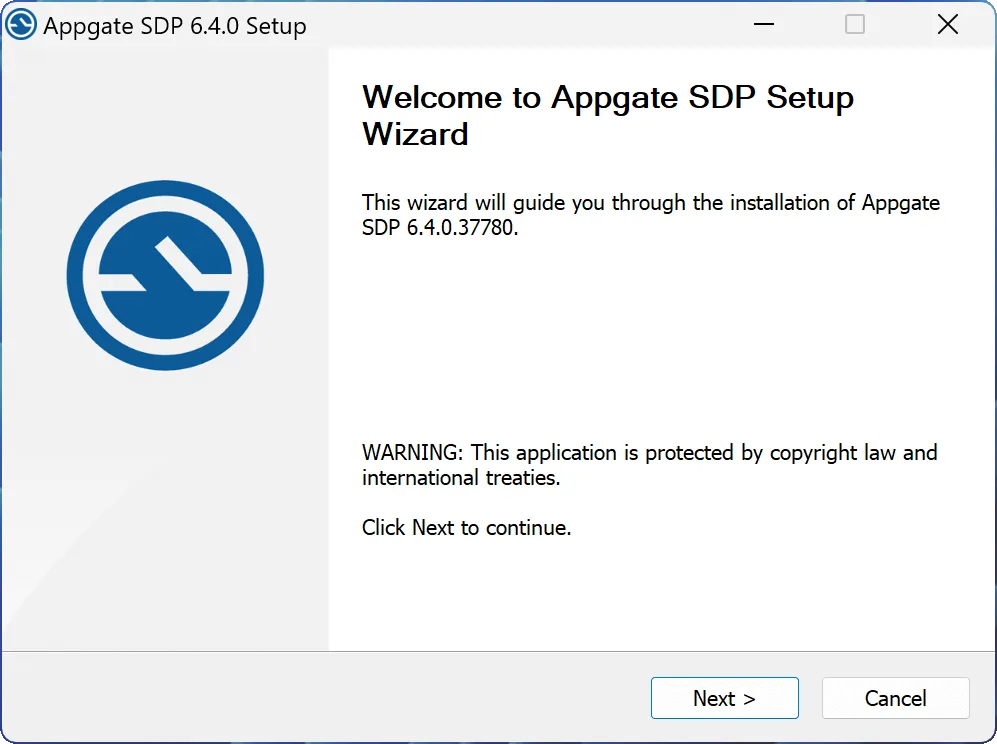
Task: Click the Next > button
Action: pos(724,698)
